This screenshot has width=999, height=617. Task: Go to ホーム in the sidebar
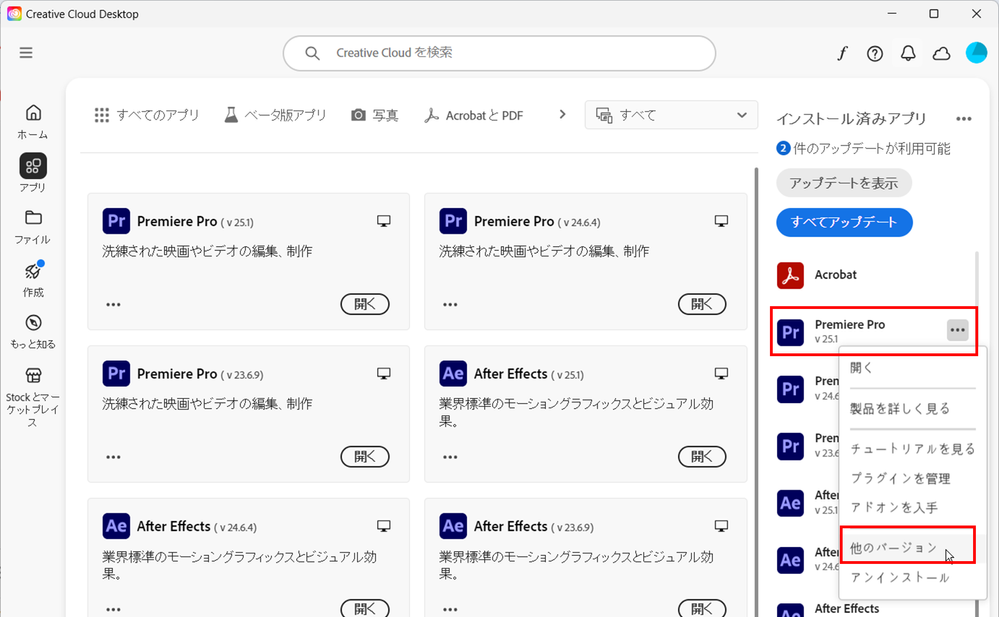[33, 122]
